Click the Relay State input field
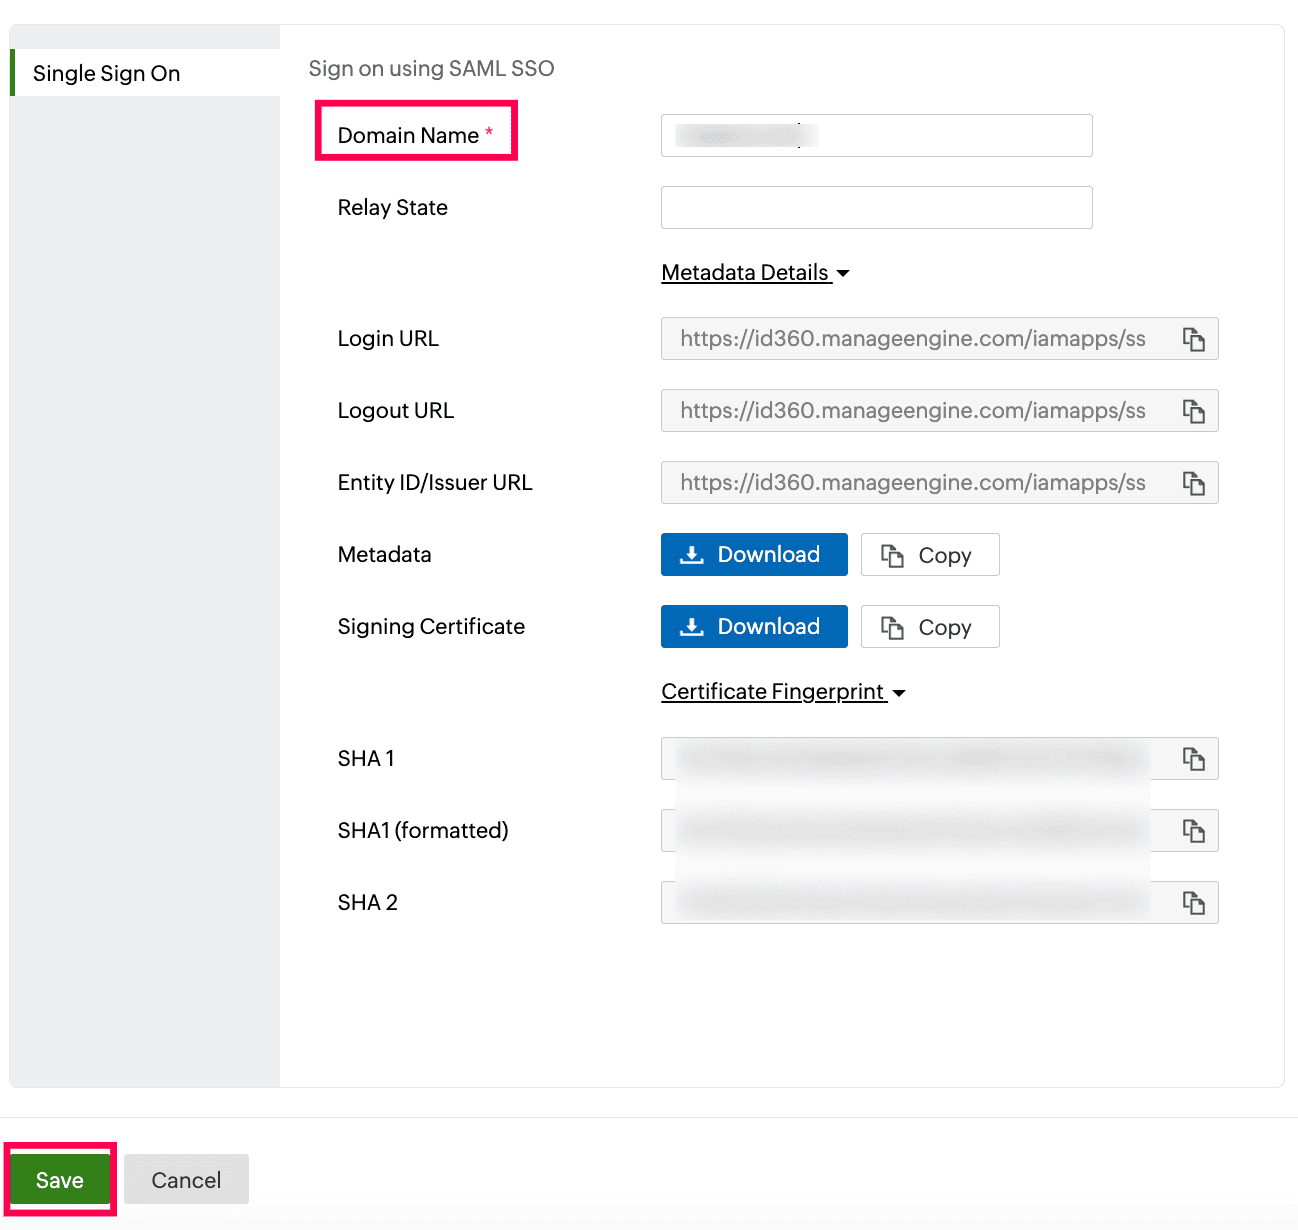Image resolution: width=1298 pixels, height=1230 pixels. point(875,207)
